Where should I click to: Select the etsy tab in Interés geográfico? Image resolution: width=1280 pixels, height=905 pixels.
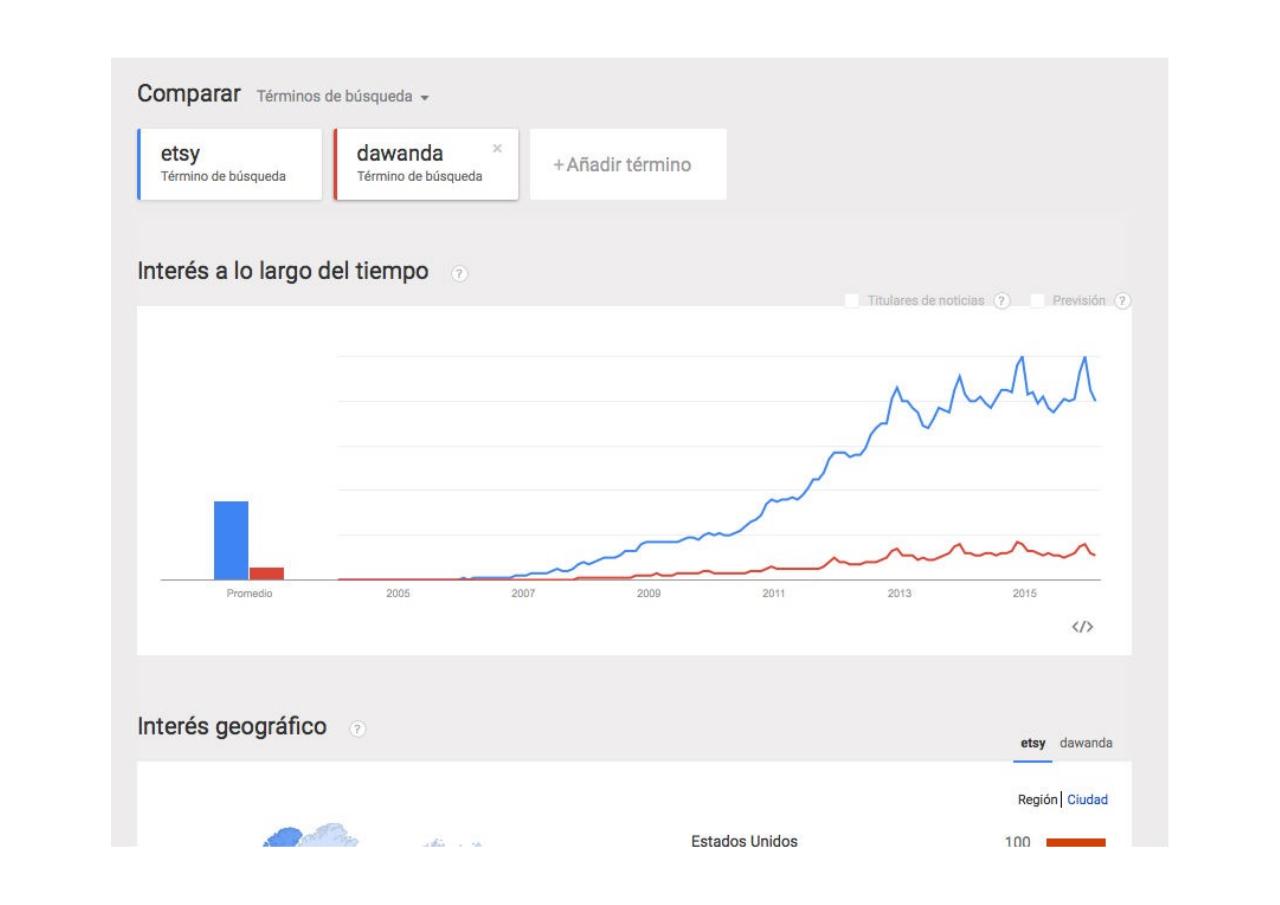pyautogui.click(x=1032, y=743)
